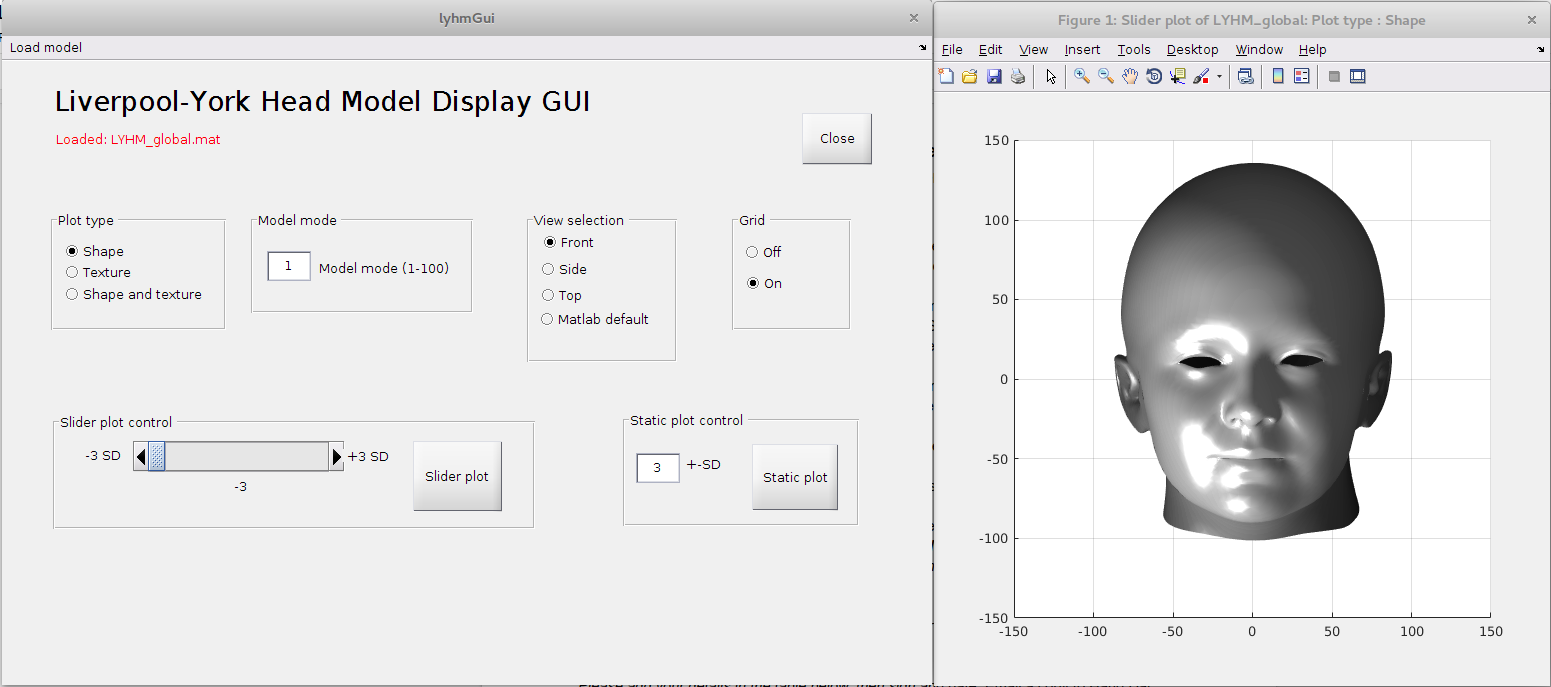The width and height of the screenshot is (1551, 687).
Task: Select the Data Cursor tool
Action: pos(1178,77)
